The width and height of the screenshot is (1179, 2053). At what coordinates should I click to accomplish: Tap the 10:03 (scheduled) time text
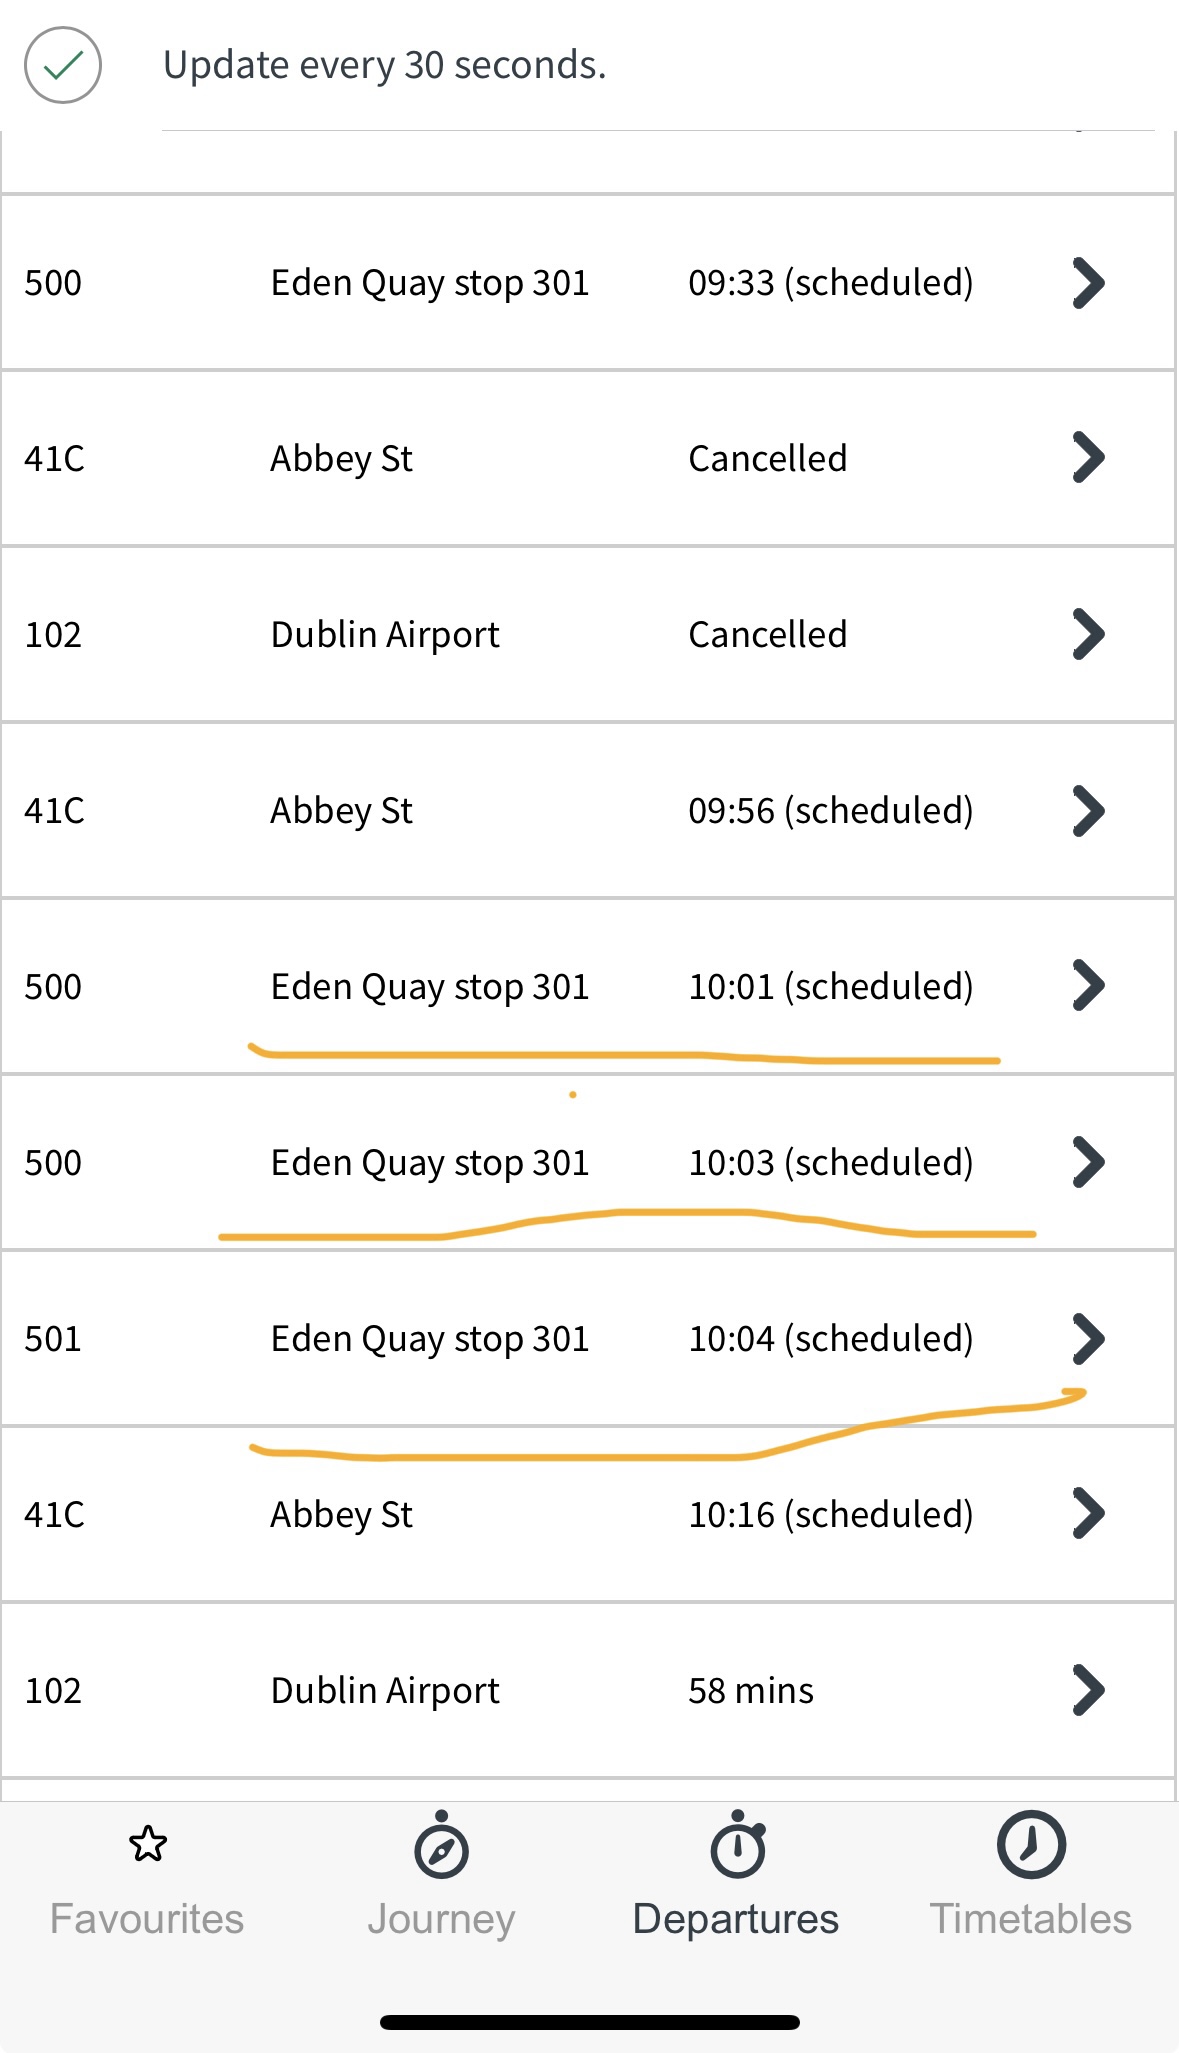[830, 1163]
